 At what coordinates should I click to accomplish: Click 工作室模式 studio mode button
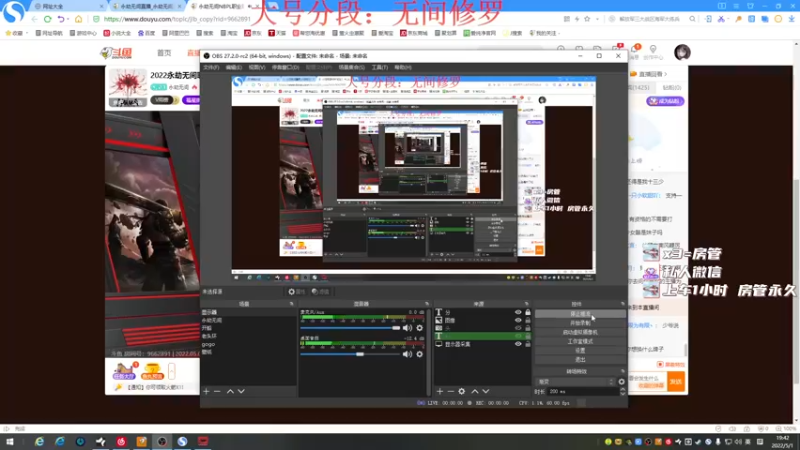pos(581,341)
